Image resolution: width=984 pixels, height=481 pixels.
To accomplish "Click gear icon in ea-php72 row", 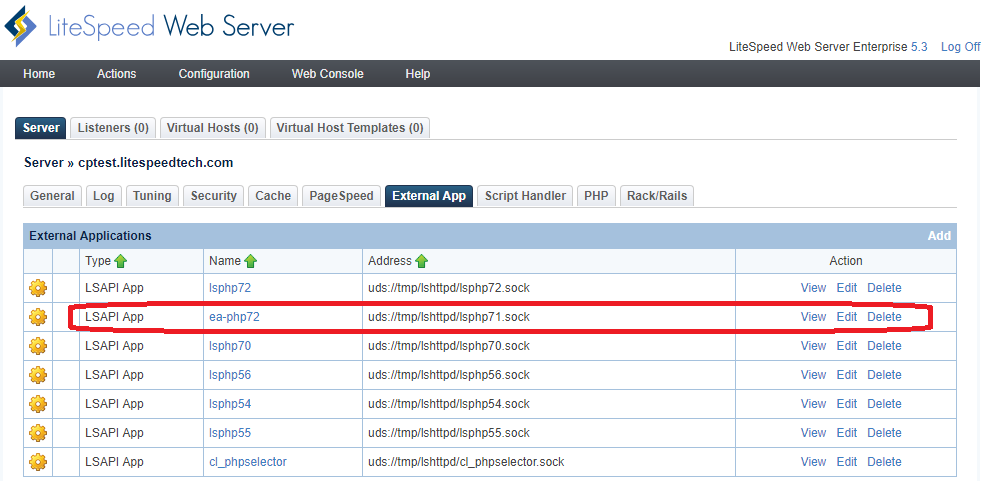I will [38, 317].
